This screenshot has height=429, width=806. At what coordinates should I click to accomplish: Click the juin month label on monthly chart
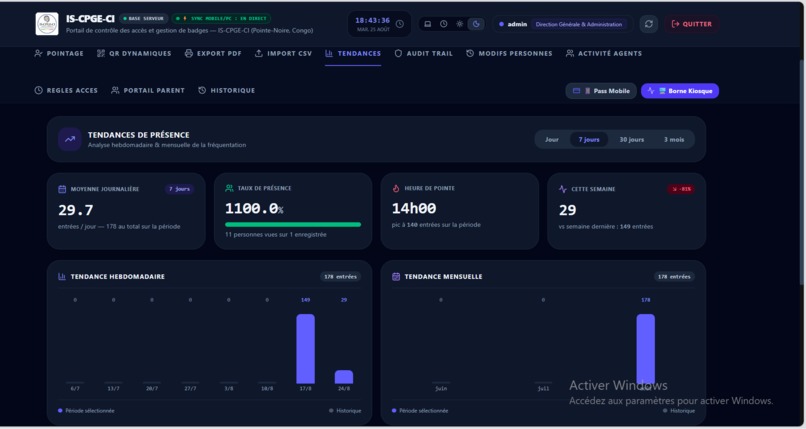[x=441, y=388]
